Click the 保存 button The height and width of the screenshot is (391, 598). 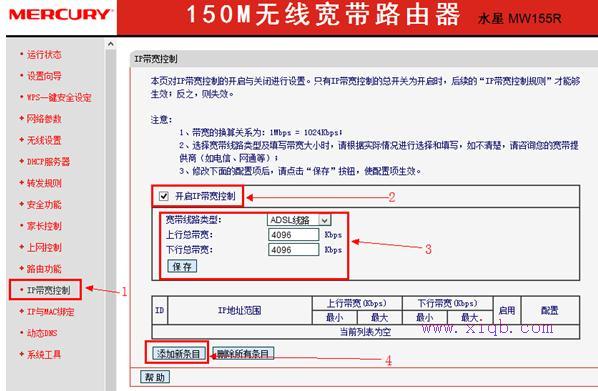tap(182, 266)
